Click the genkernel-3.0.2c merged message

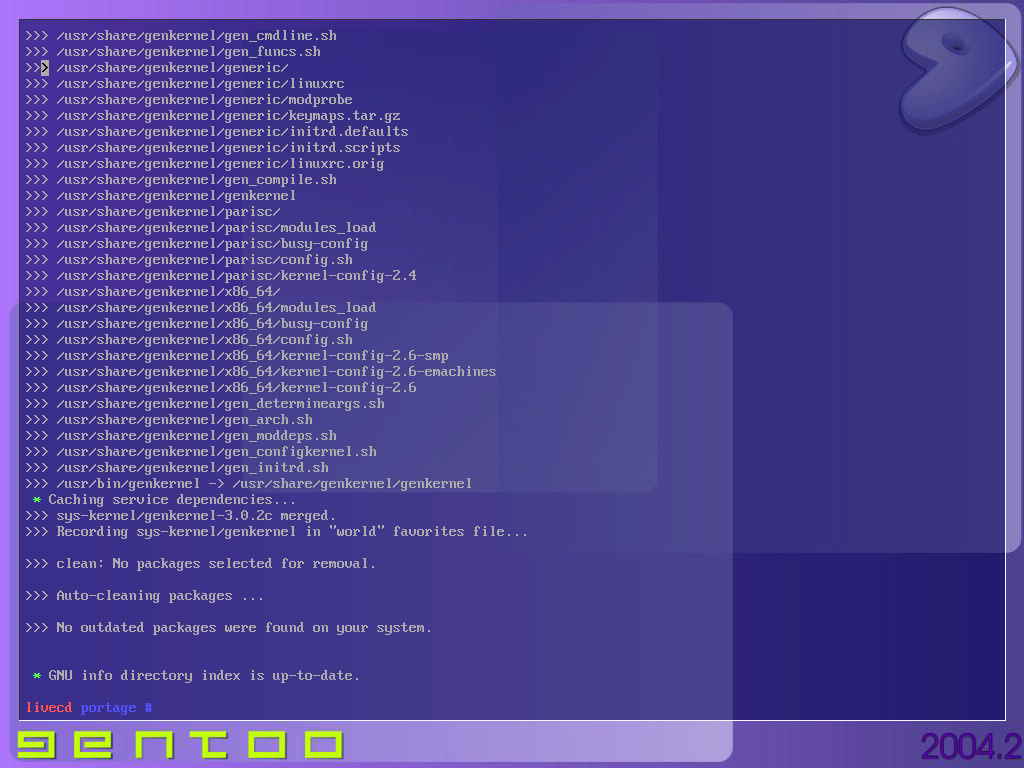[x=181, y=515]
